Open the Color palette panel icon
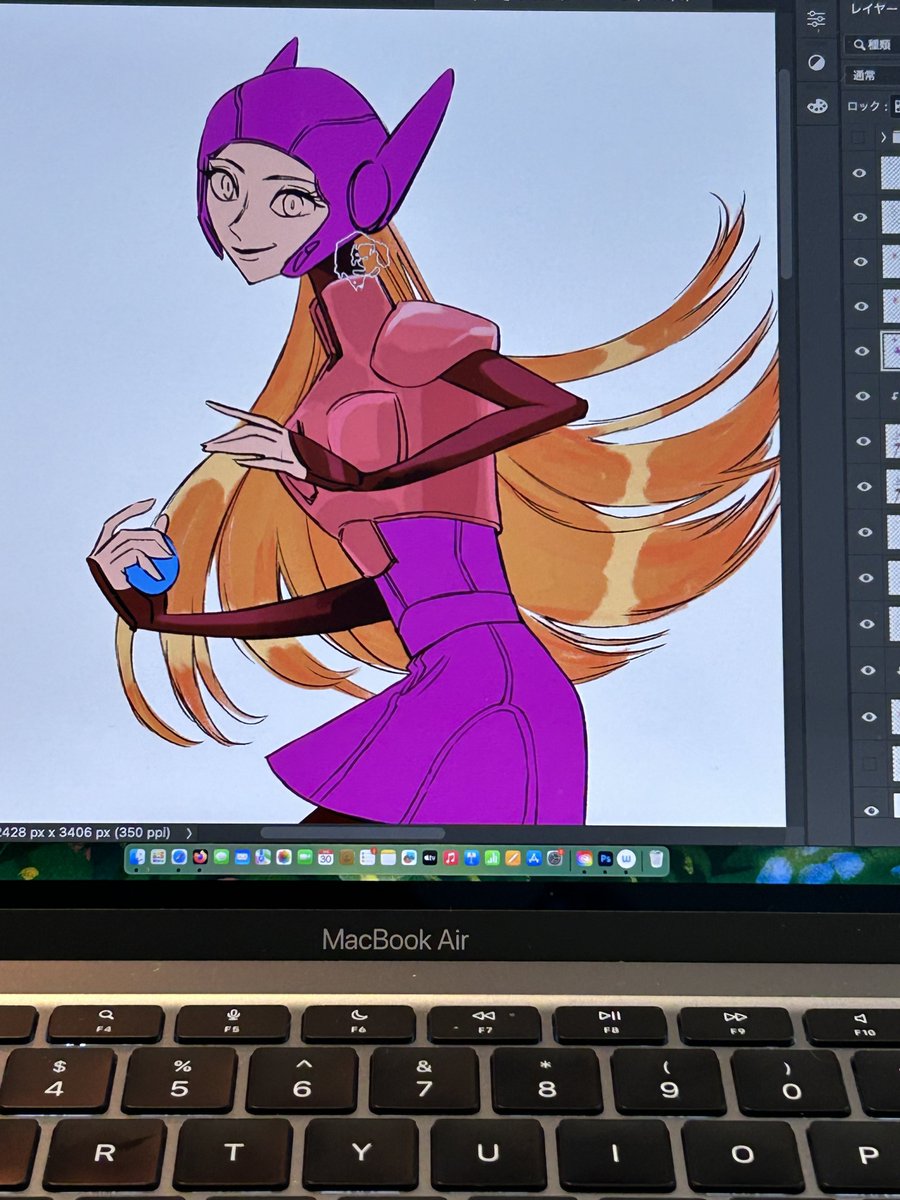The image size is (900, 1200). pos(817,105)
